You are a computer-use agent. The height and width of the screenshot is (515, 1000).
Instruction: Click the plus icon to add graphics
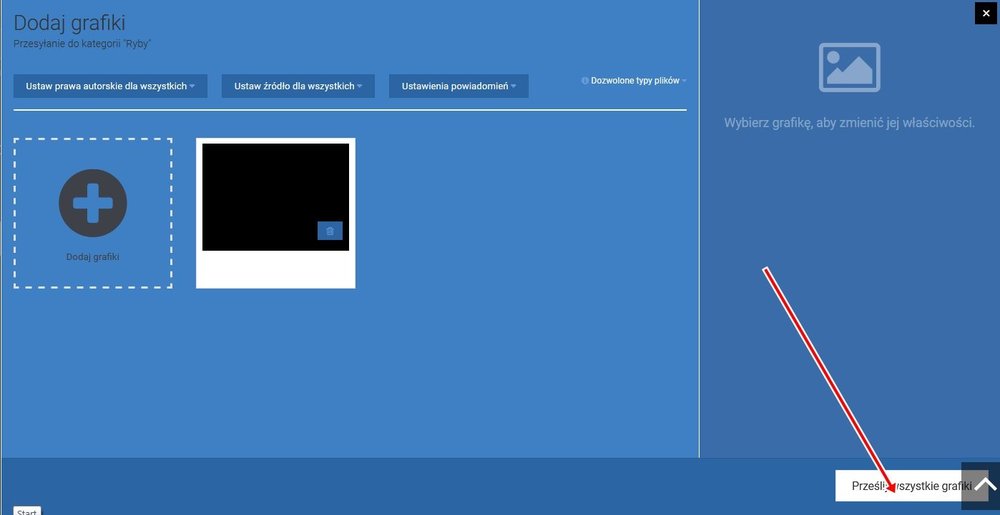(92, 203)
